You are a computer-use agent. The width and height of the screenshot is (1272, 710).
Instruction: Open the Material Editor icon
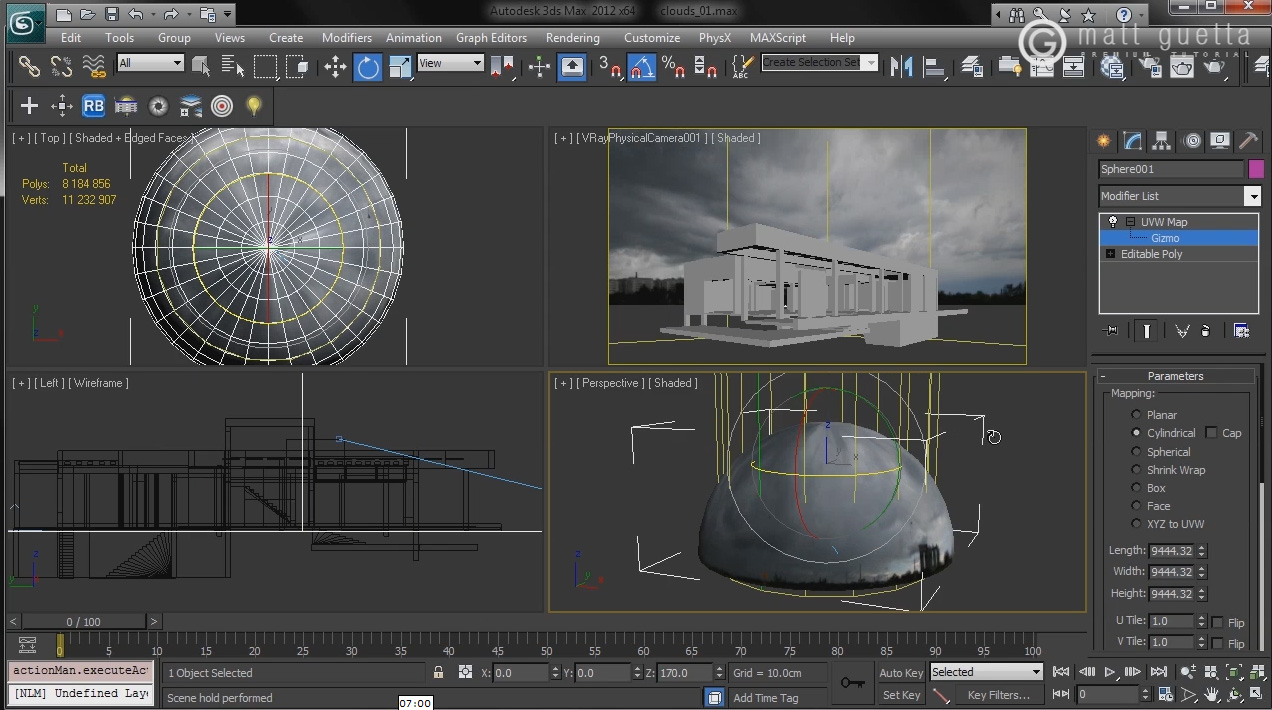1113,67
